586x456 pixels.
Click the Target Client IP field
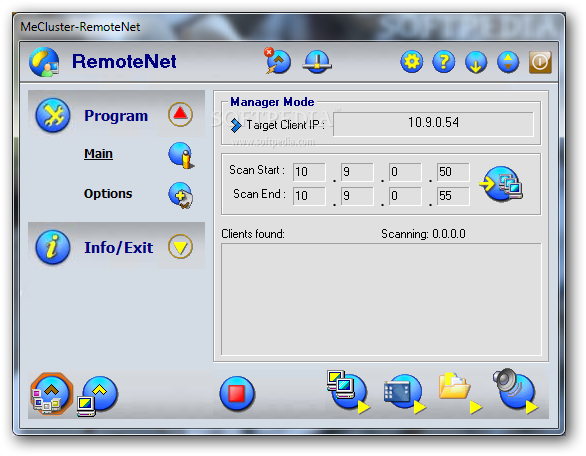pos(433,124)
